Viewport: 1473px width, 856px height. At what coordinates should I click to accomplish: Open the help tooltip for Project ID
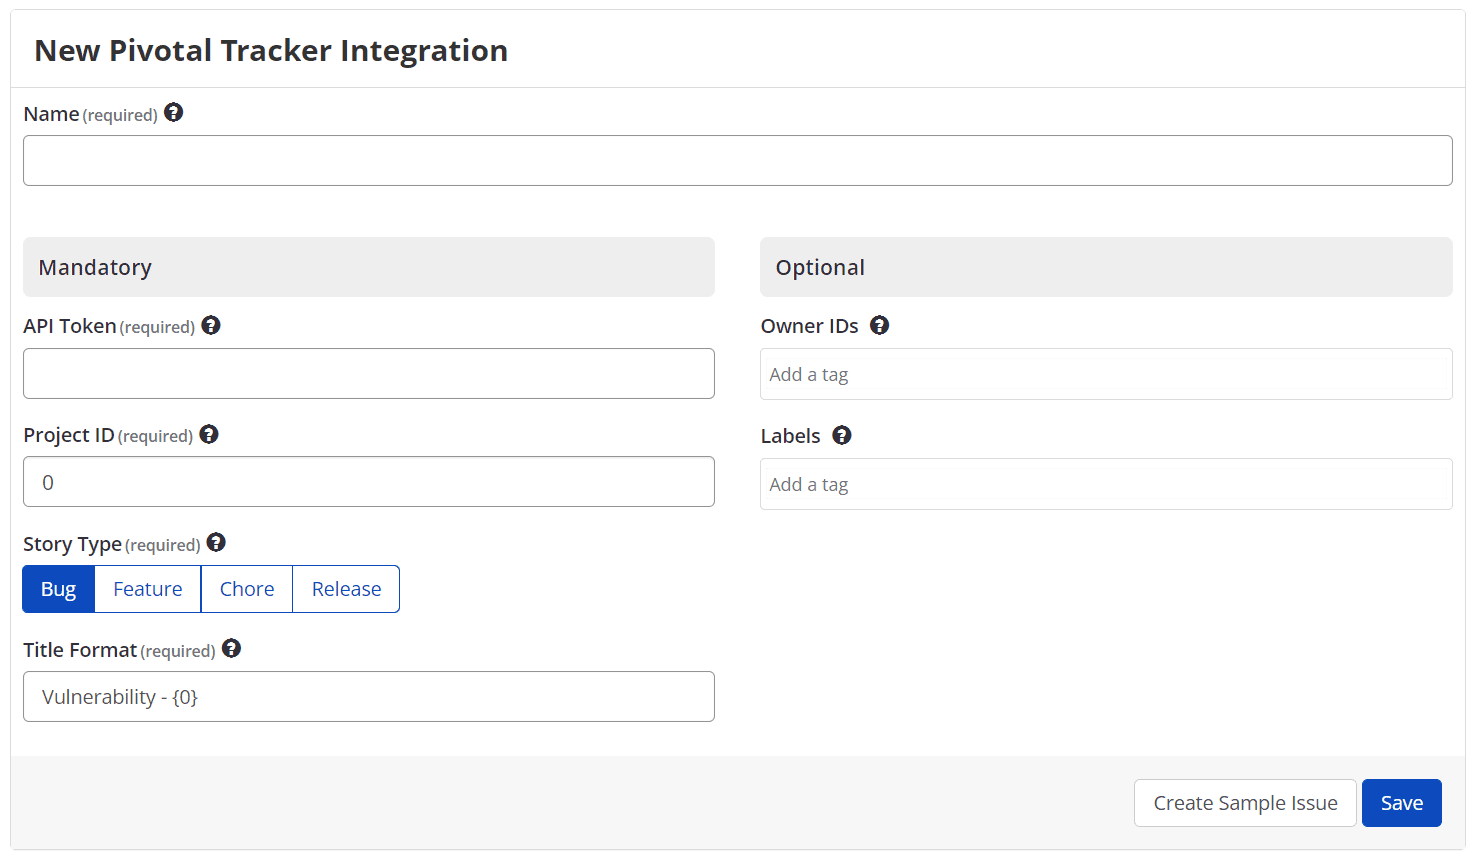[x=209, y=434]
